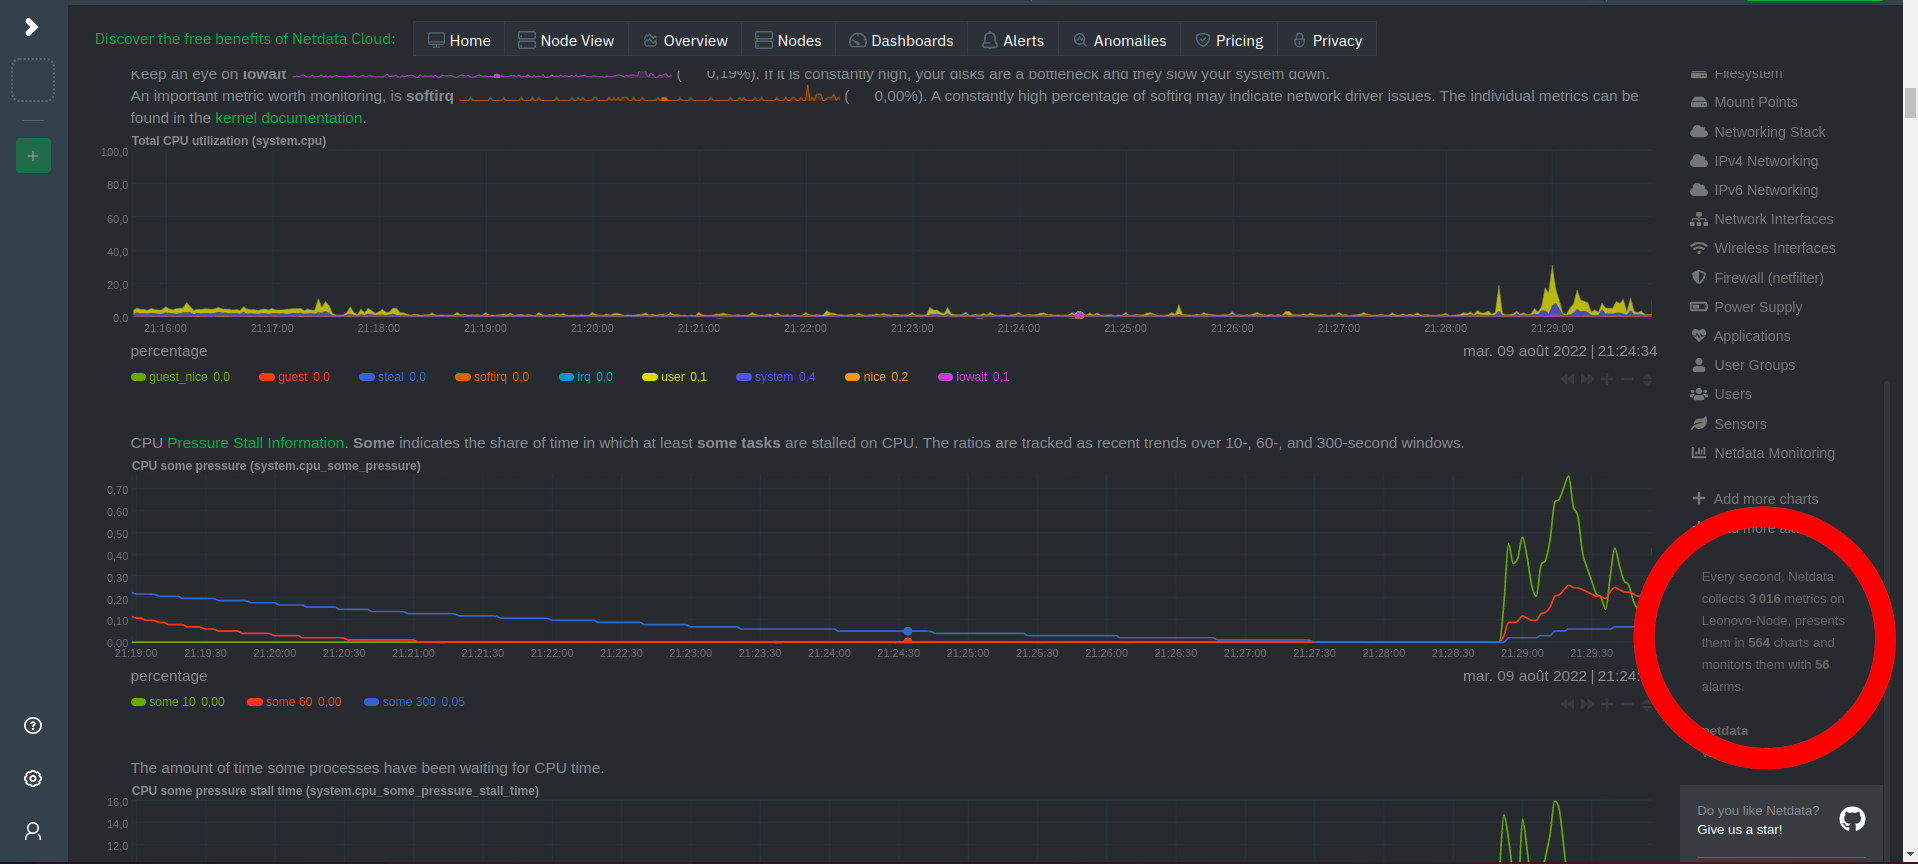Click the iowait purple legend swatch

tap(945, 377)
